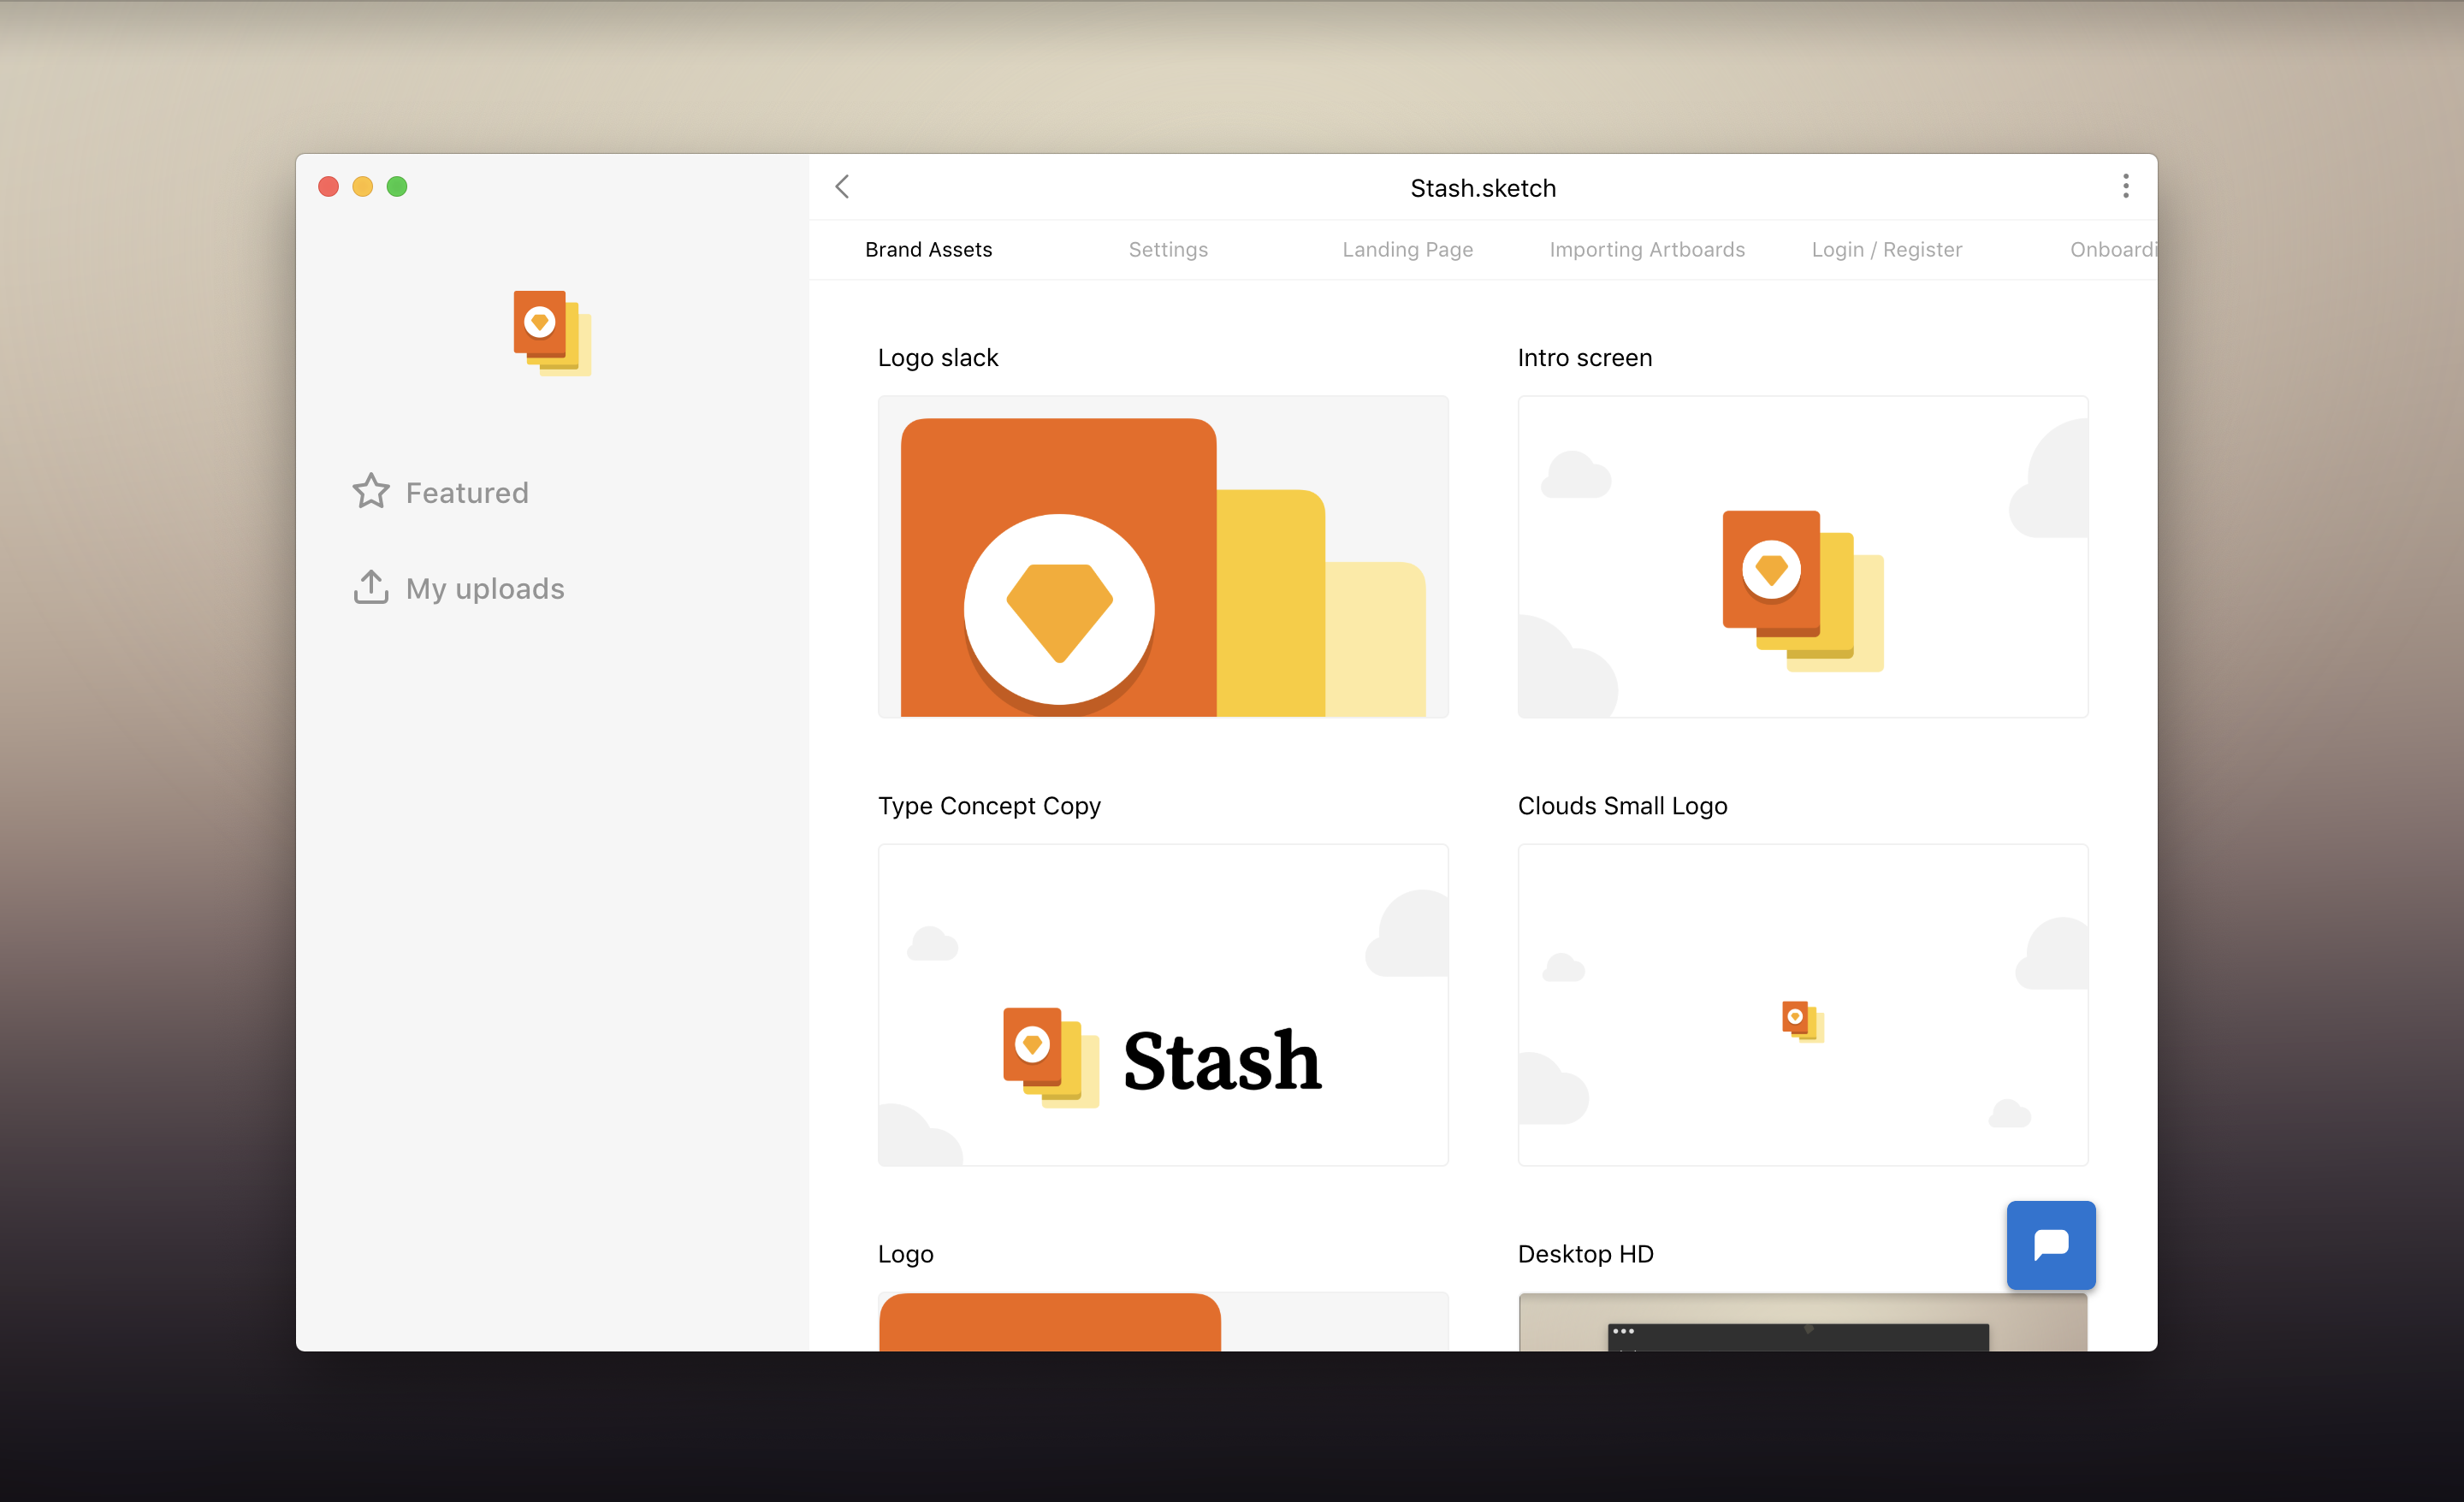Open the blue chat bubble button
The height and width of the screenshot is (1502, 2464).
pos(2050,1245)
